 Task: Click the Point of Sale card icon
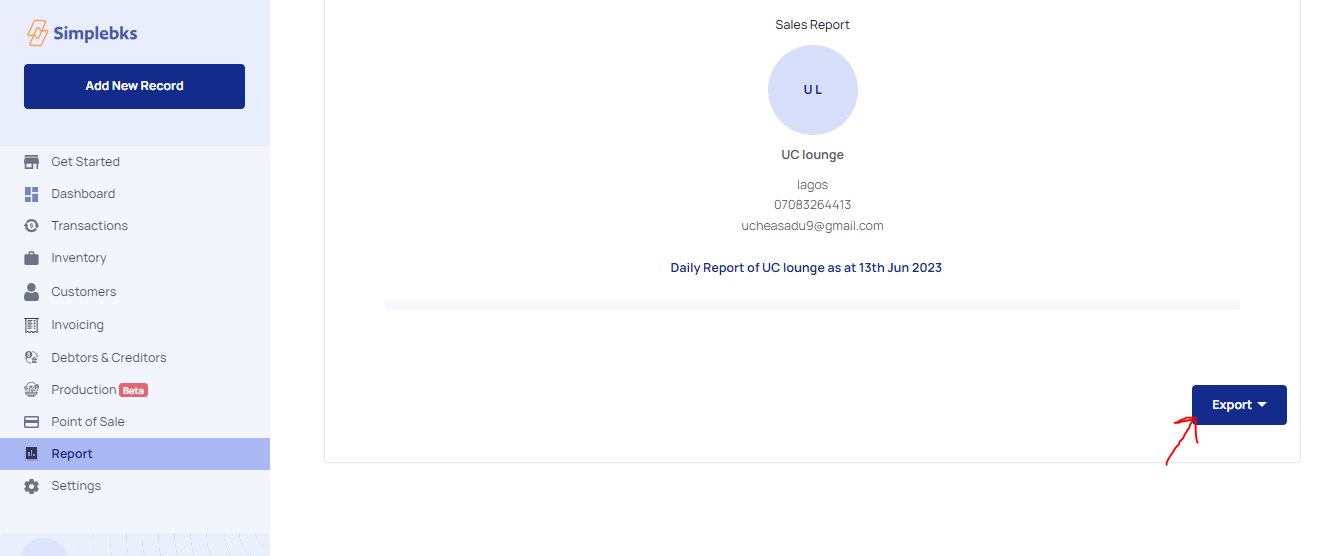tap(32, 422)
